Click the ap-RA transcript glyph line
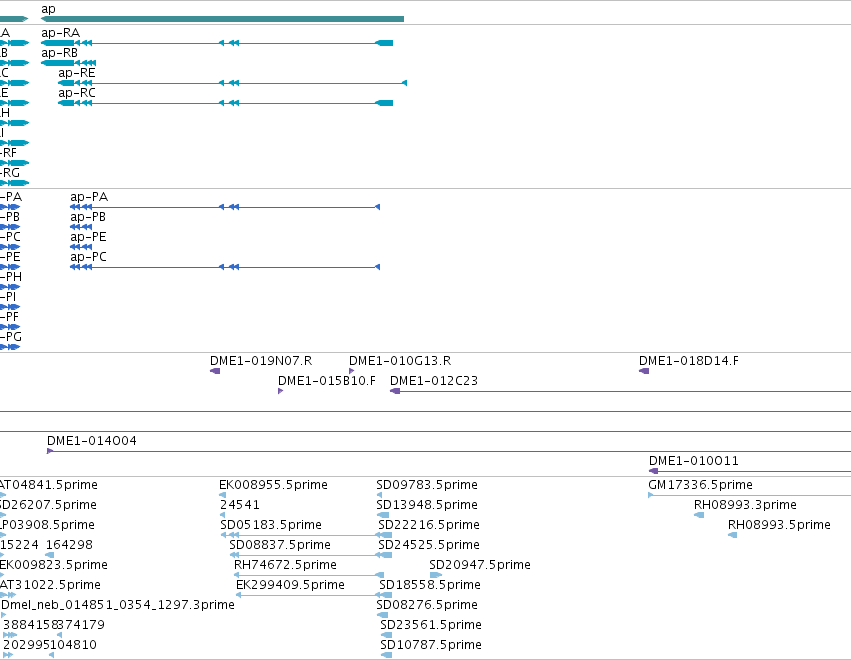 (x=217, y=43)
